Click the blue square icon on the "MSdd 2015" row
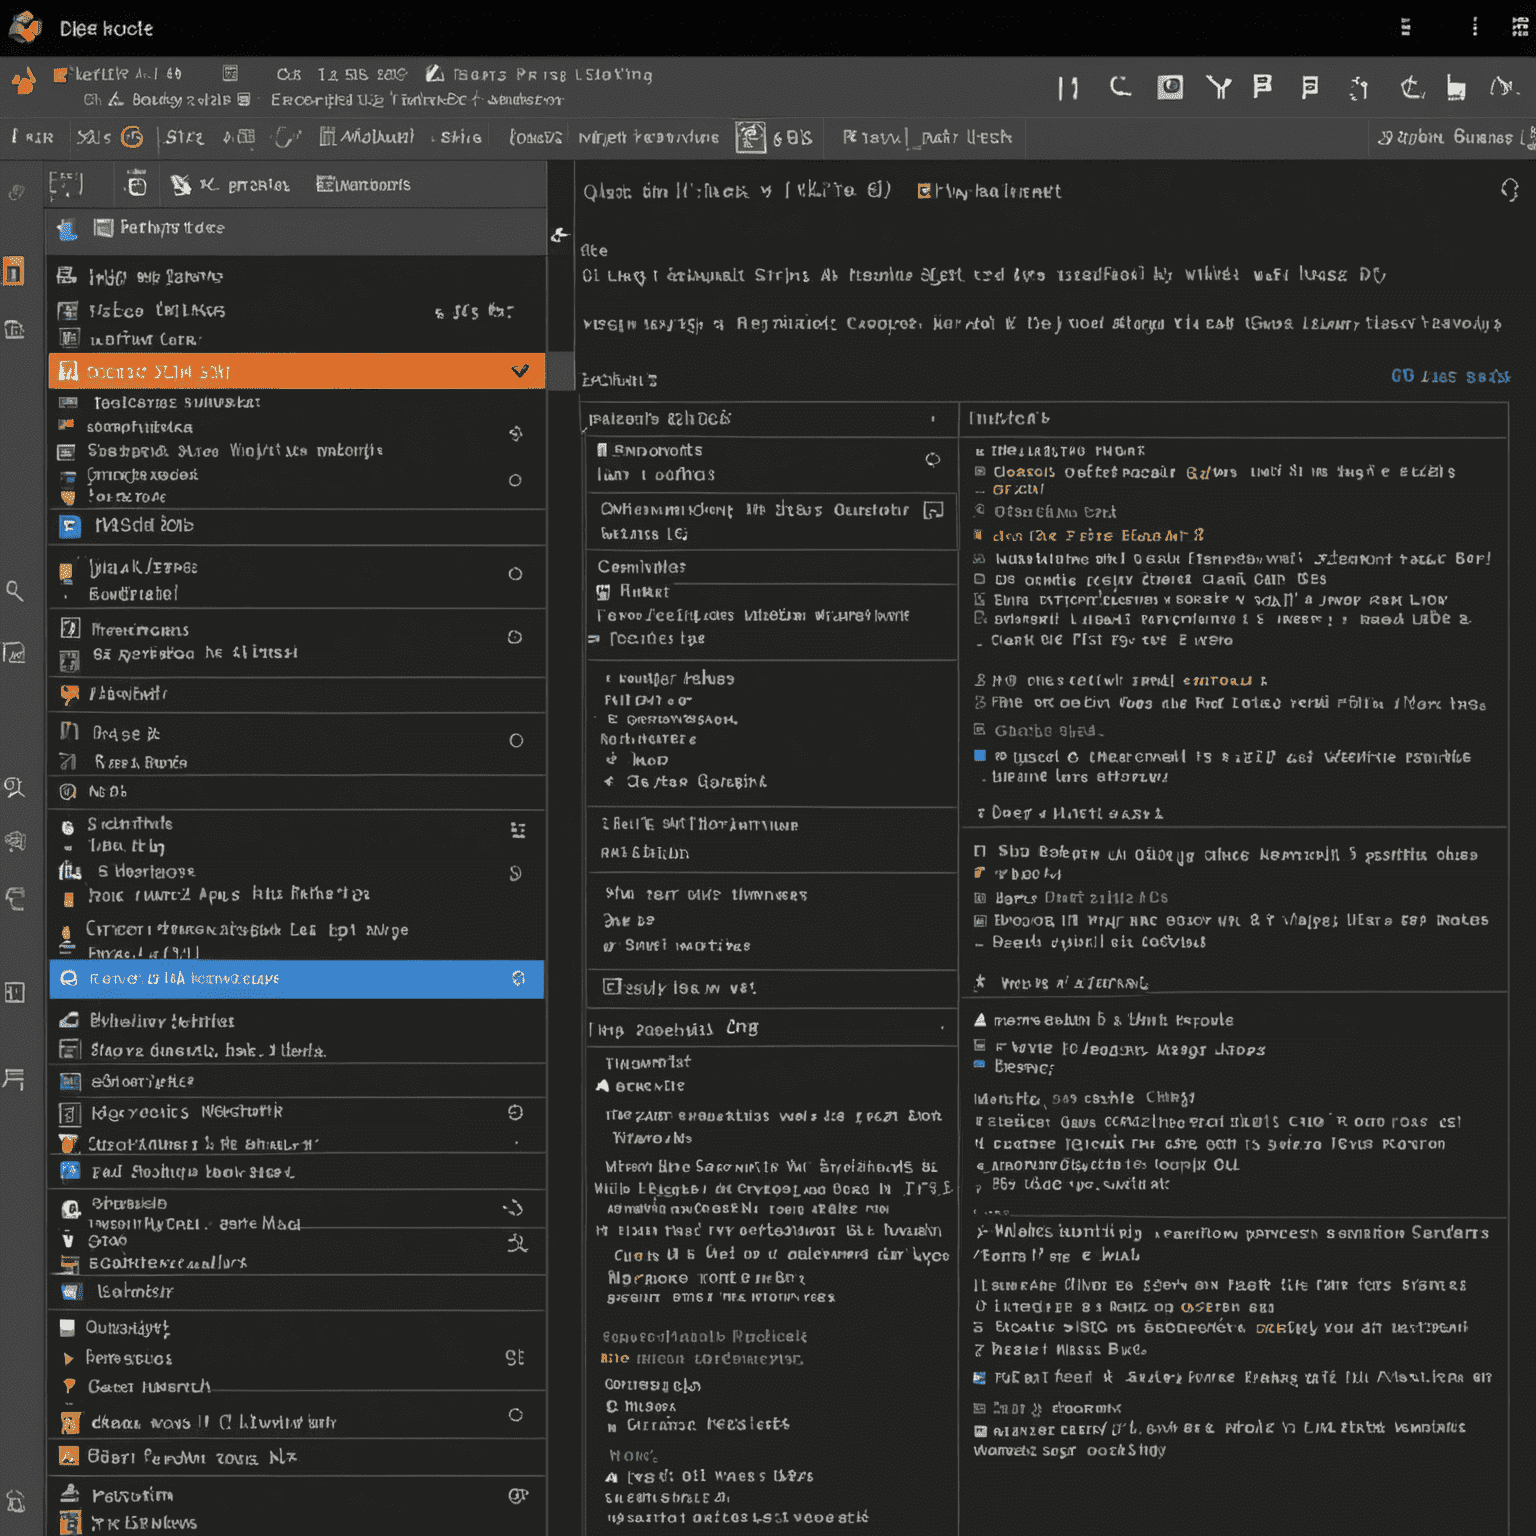Image resolution: width=1536 pixels, height=1536 pixels. pyautogui.click(x=70, y=526)
